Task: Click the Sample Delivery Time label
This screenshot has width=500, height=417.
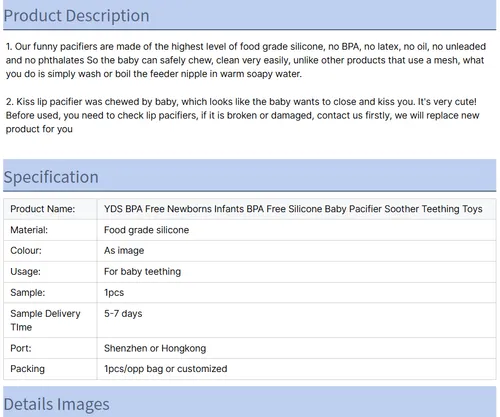Action: (45, 320)
